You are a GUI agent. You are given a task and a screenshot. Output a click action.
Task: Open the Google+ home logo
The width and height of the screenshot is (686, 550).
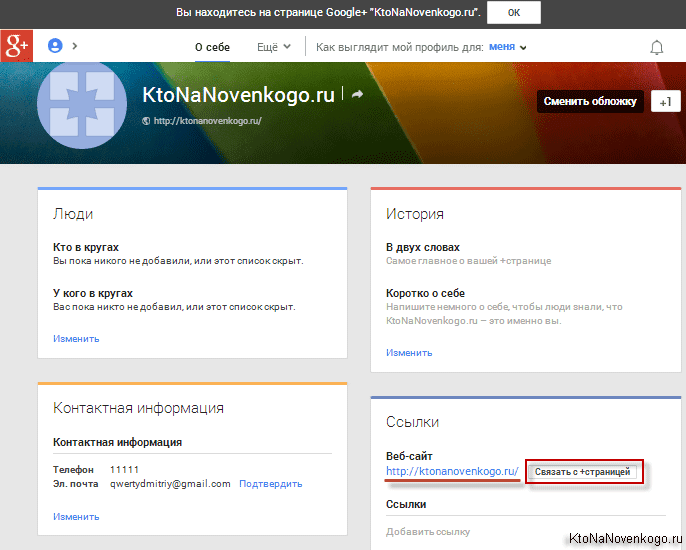coord(17,46)
